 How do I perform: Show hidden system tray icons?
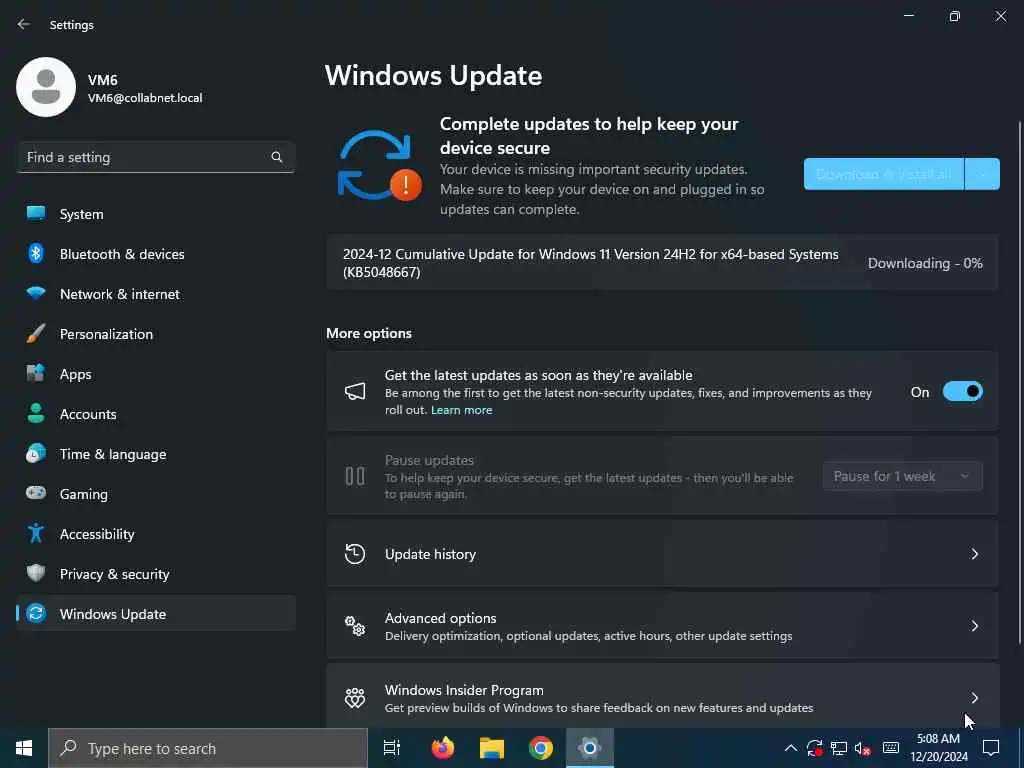tap(790, 748)
